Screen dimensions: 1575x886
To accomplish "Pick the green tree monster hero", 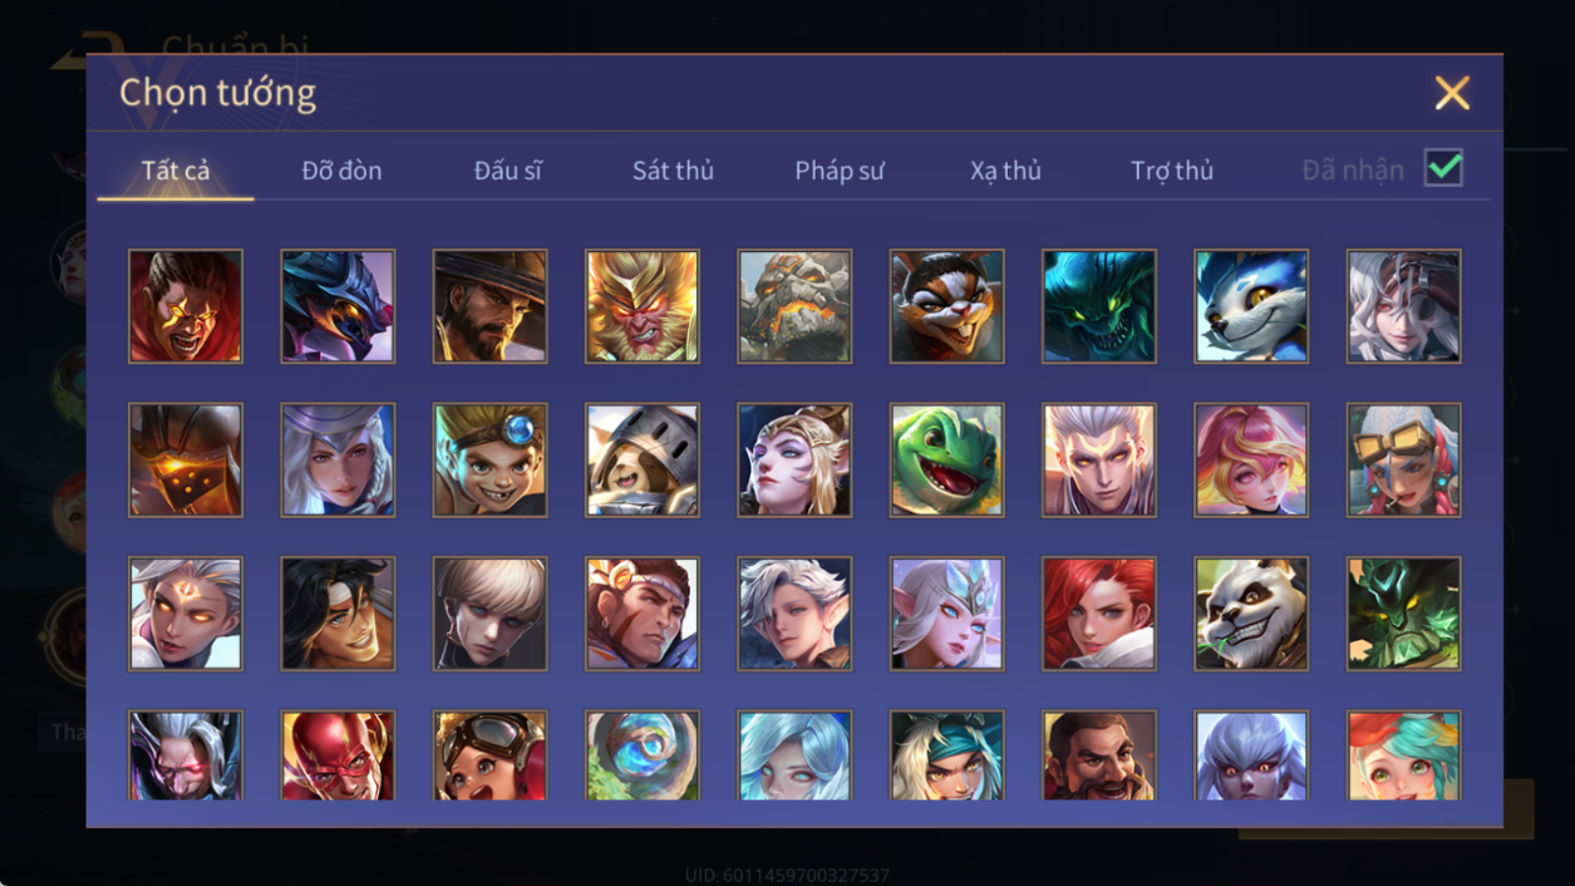I will (x=1403, y=614).
